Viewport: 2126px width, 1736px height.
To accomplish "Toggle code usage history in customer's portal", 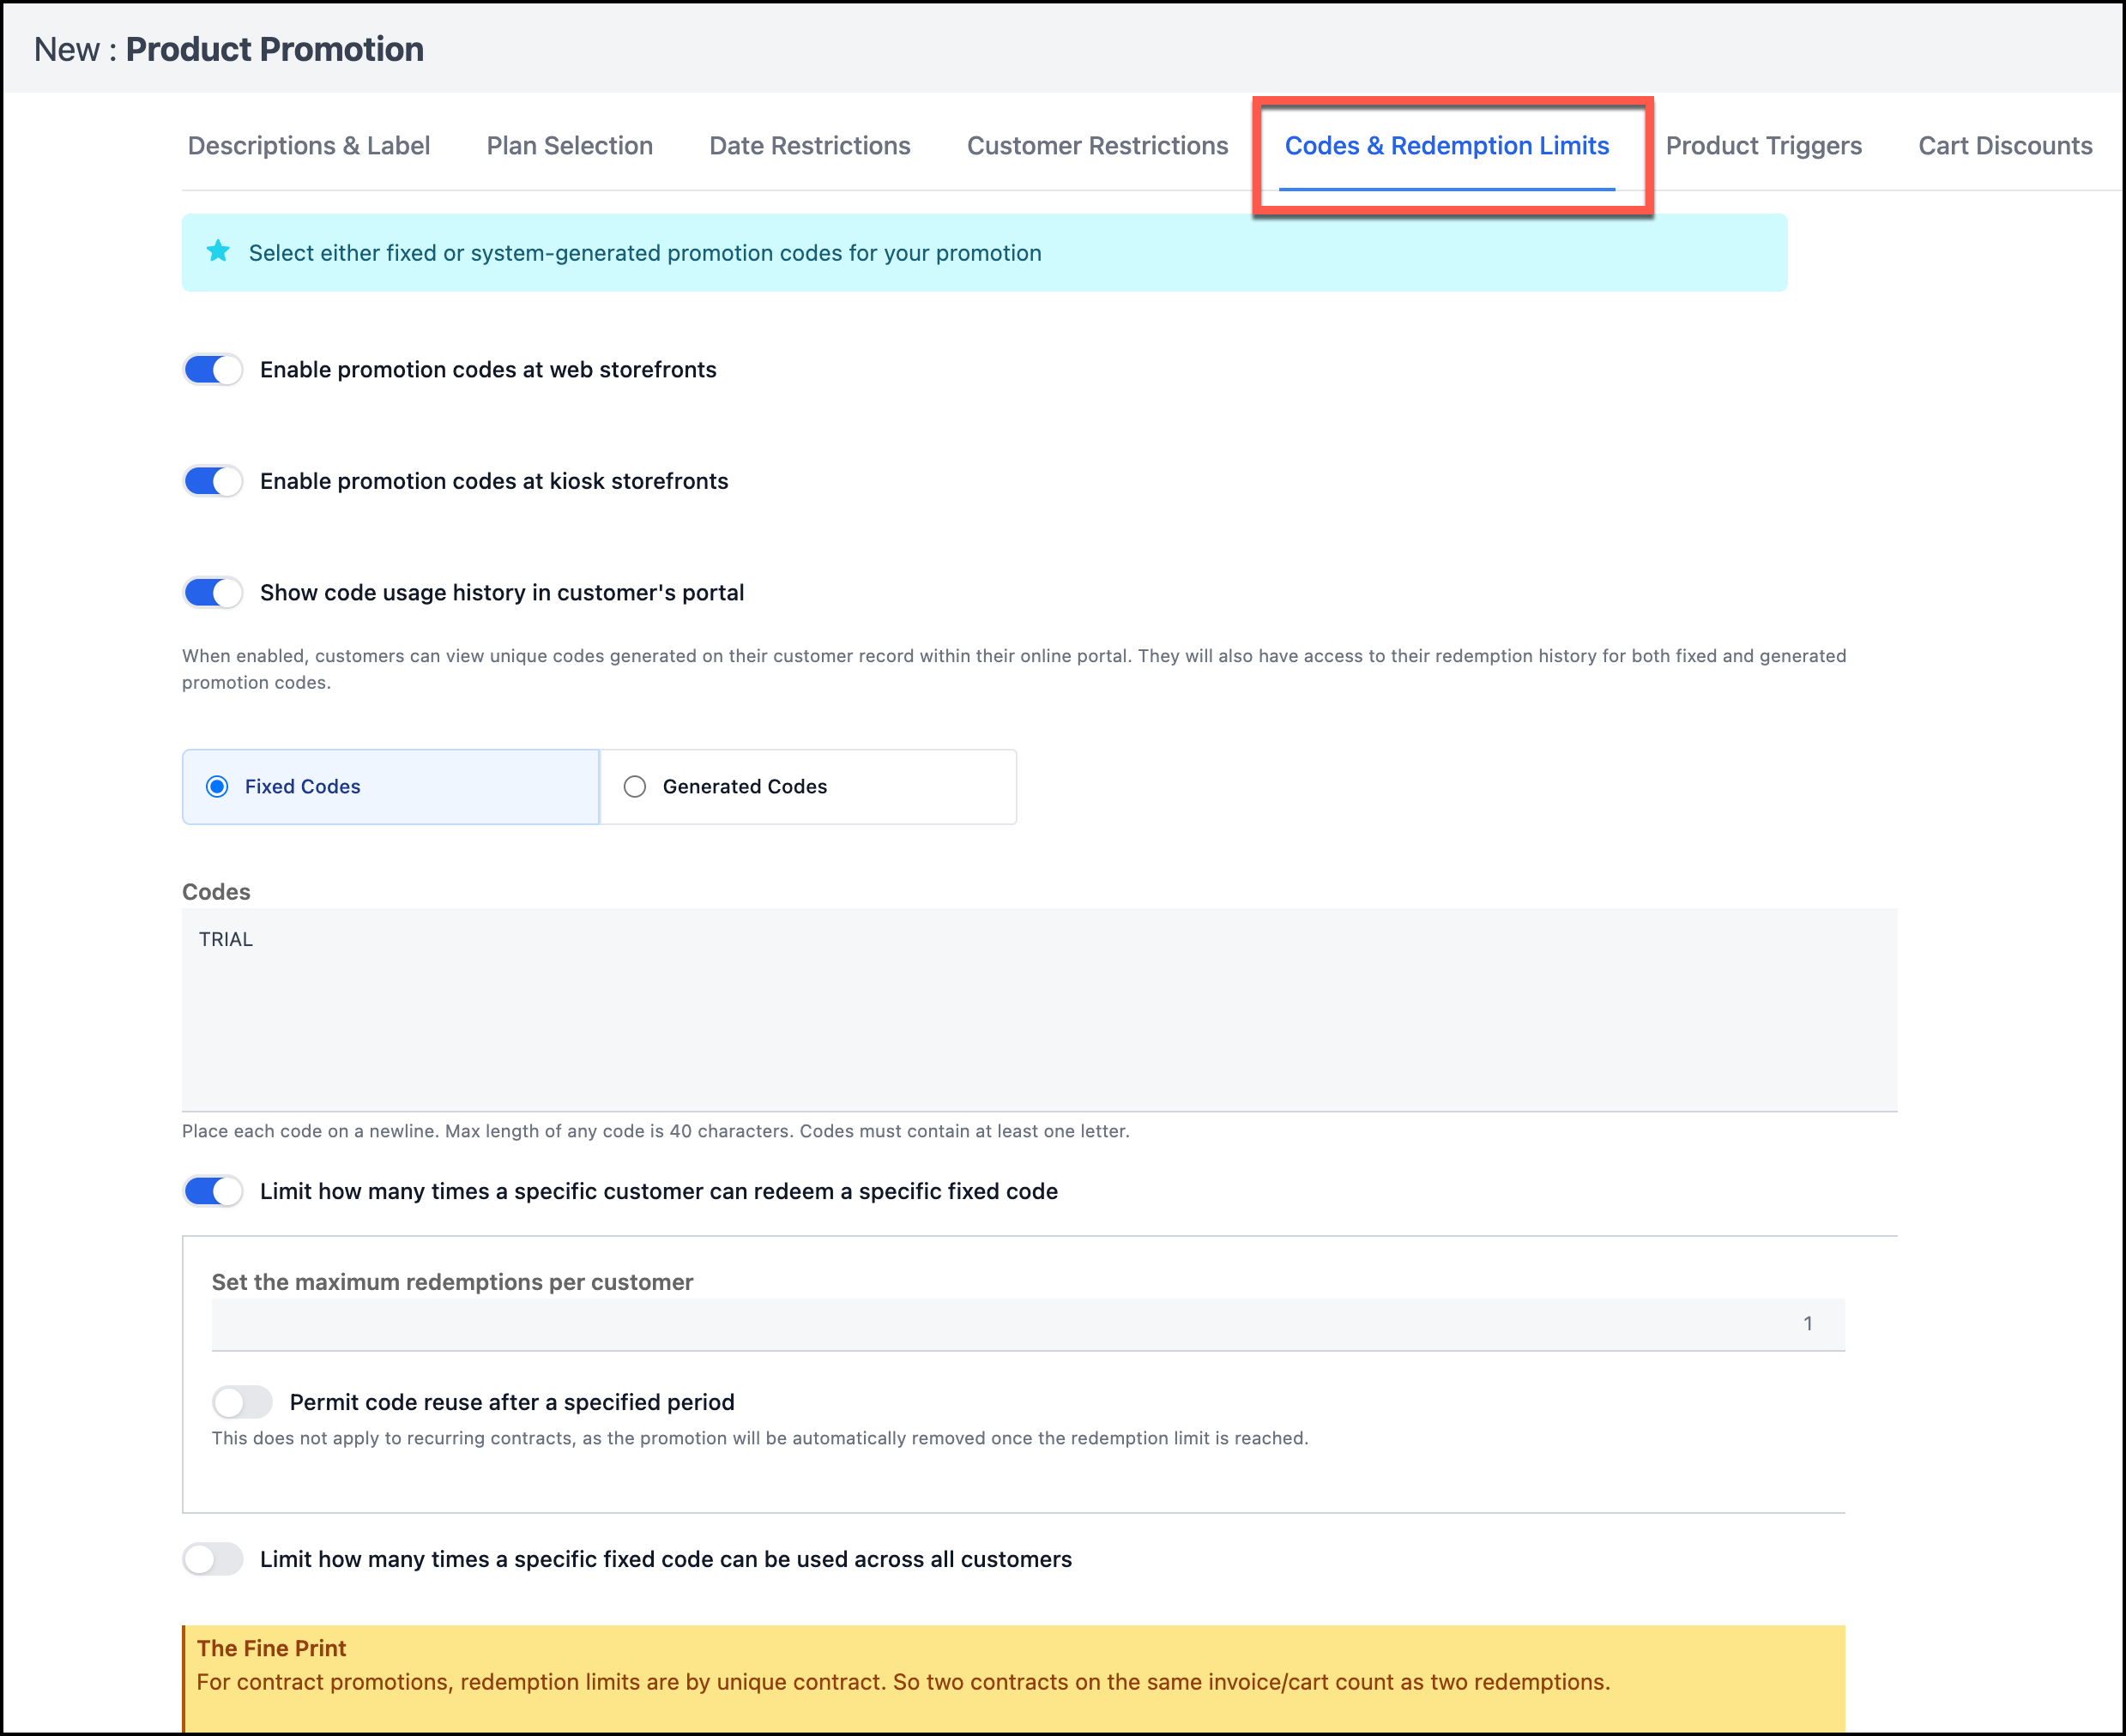I will click(213, 593).
